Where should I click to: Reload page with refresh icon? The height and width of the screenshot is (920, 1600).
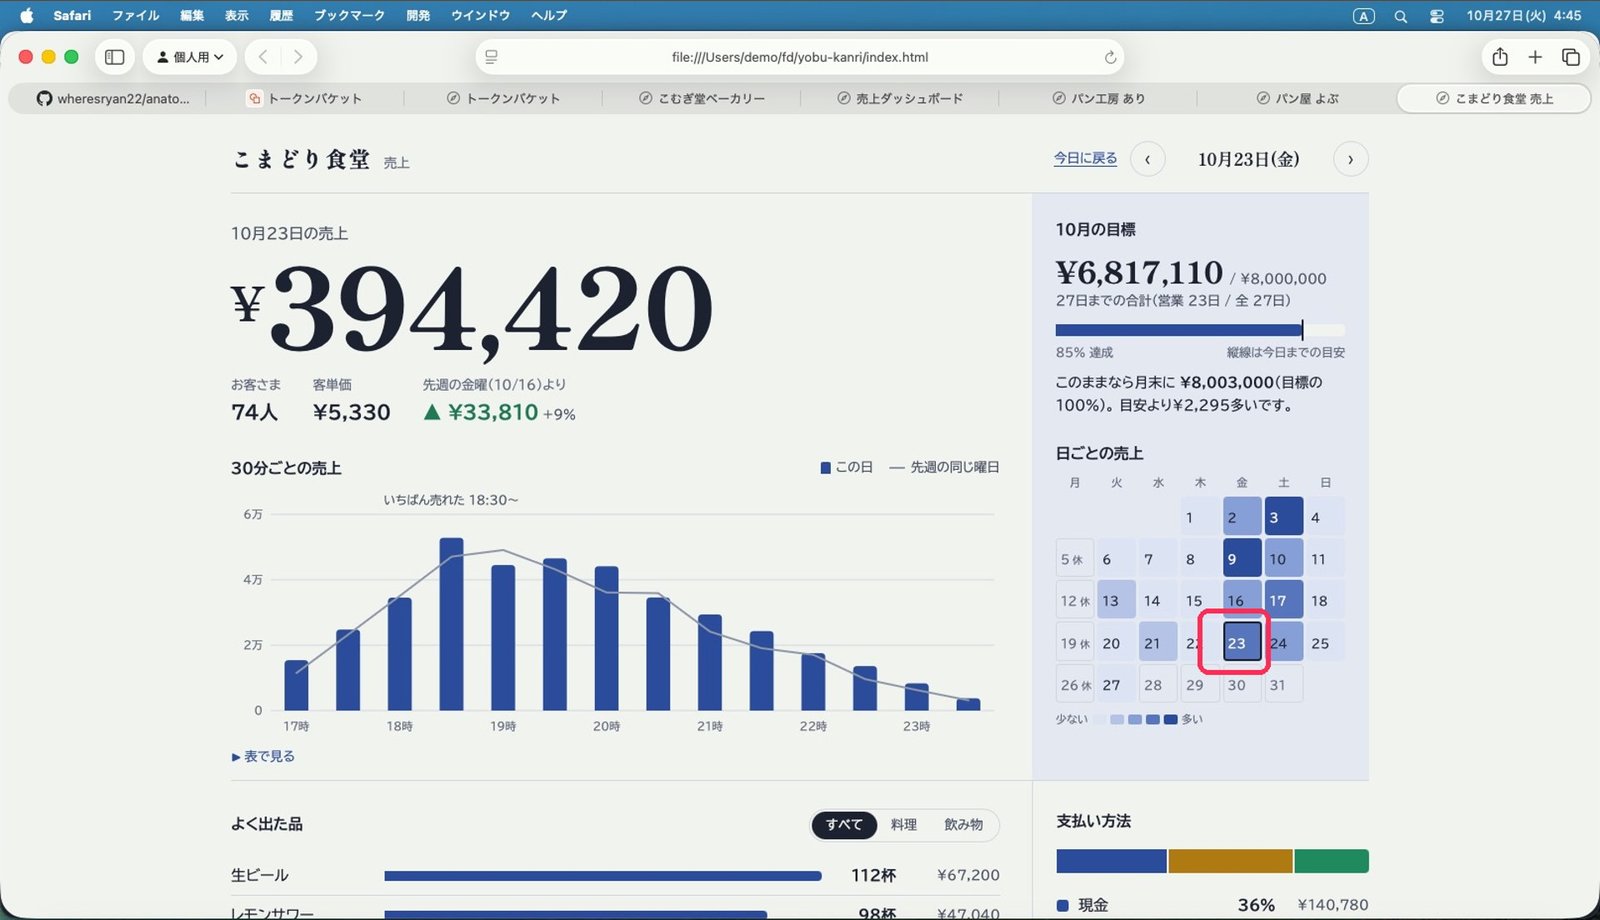(x=1110, y=57)
